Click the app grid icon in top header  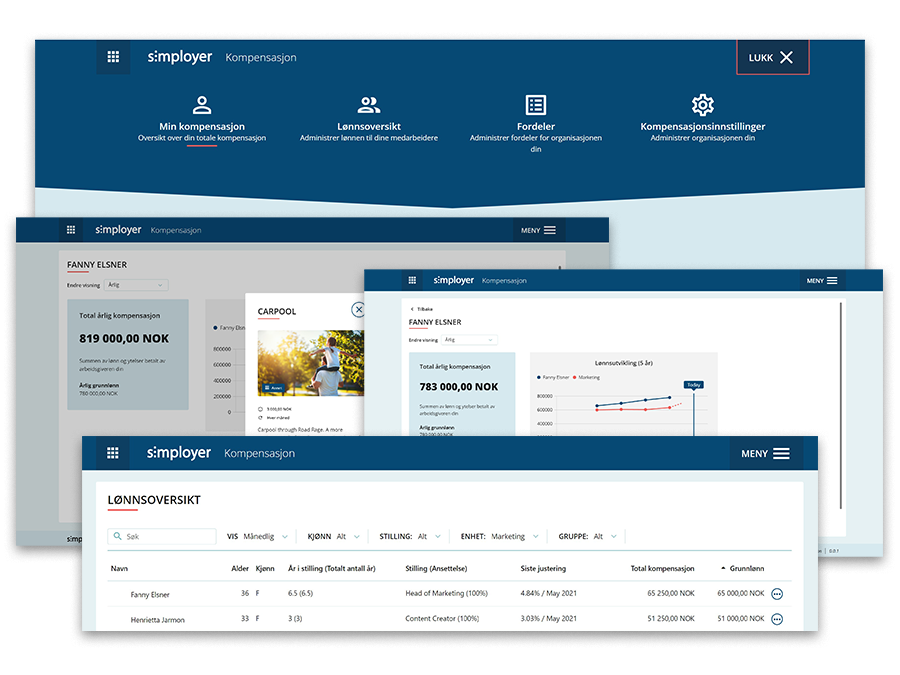[x=113, y=57]
